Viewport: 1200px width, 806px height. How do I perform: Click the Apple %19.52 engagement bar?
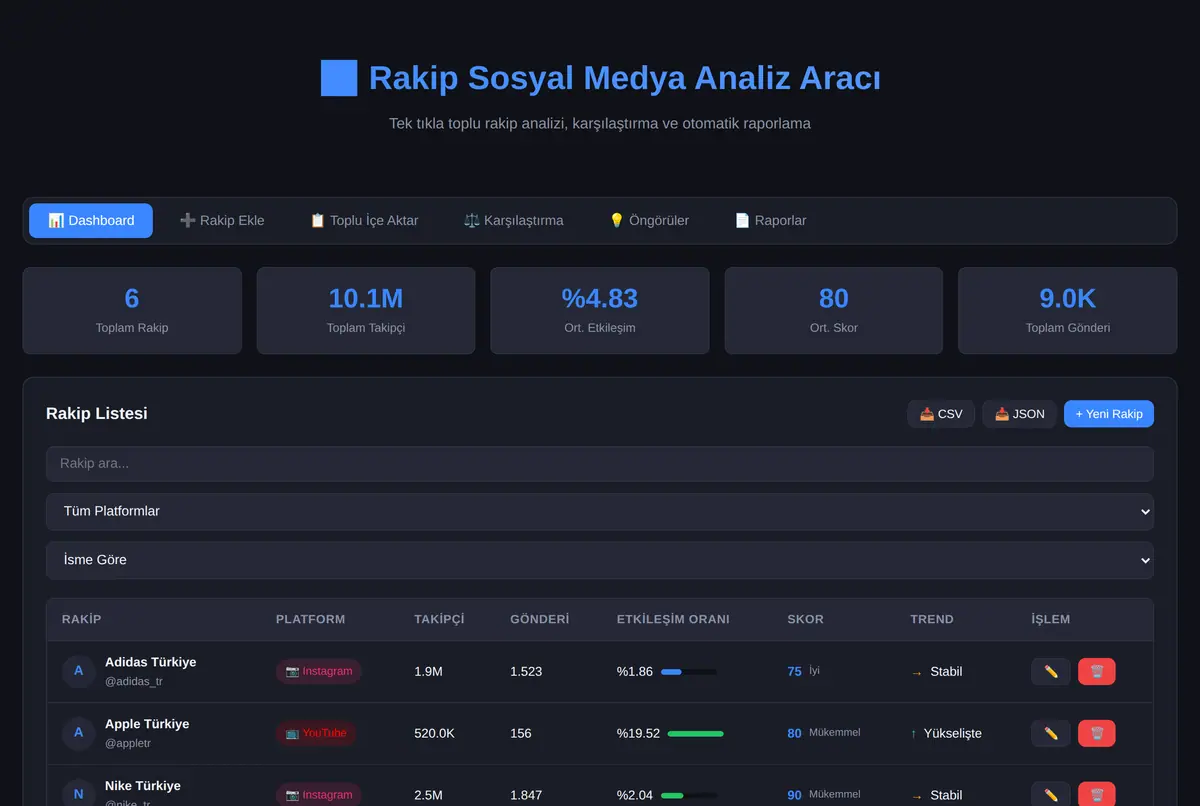point(695,733)
